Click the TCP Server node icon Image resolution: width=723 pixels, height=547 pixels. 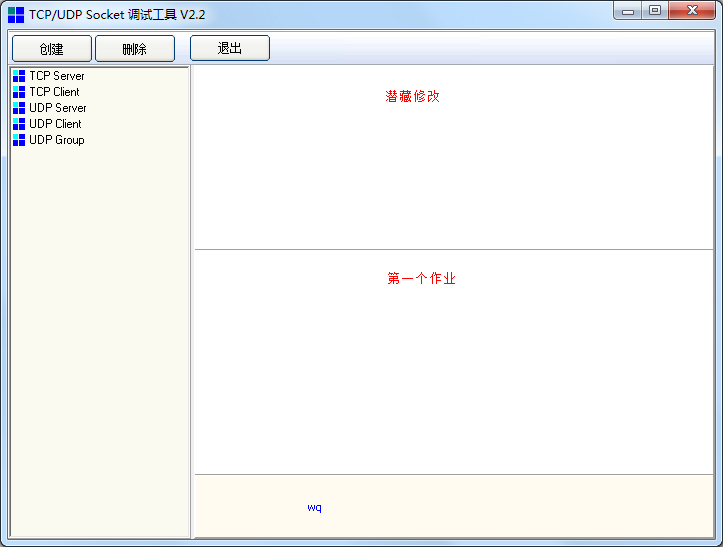19,76
